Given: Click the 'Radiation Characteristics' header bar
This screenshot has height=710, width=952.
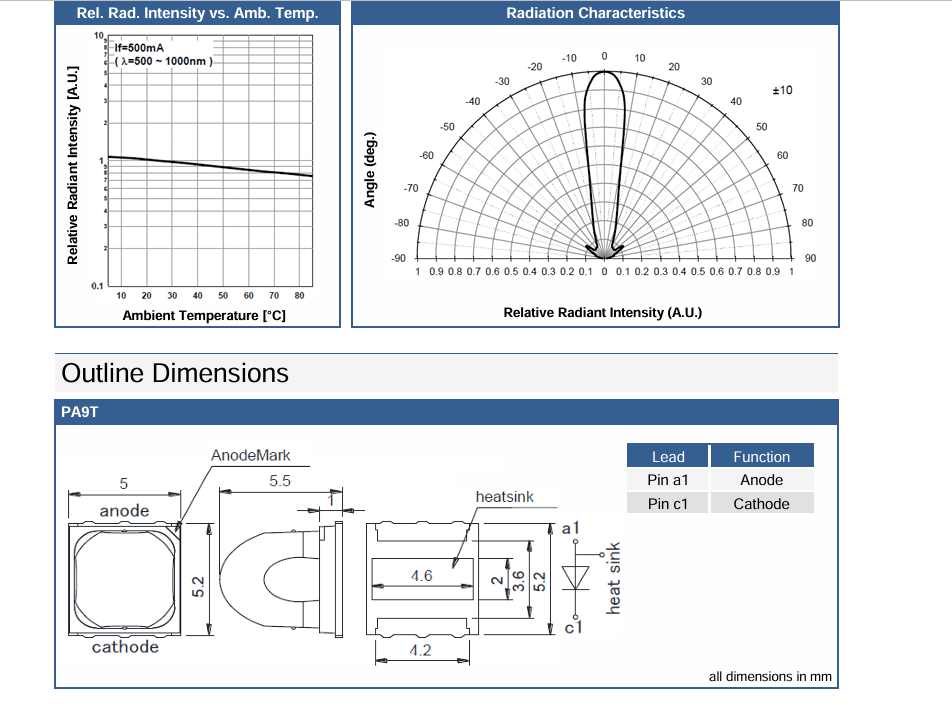Looking at the screenshot, I should (595, 13).
